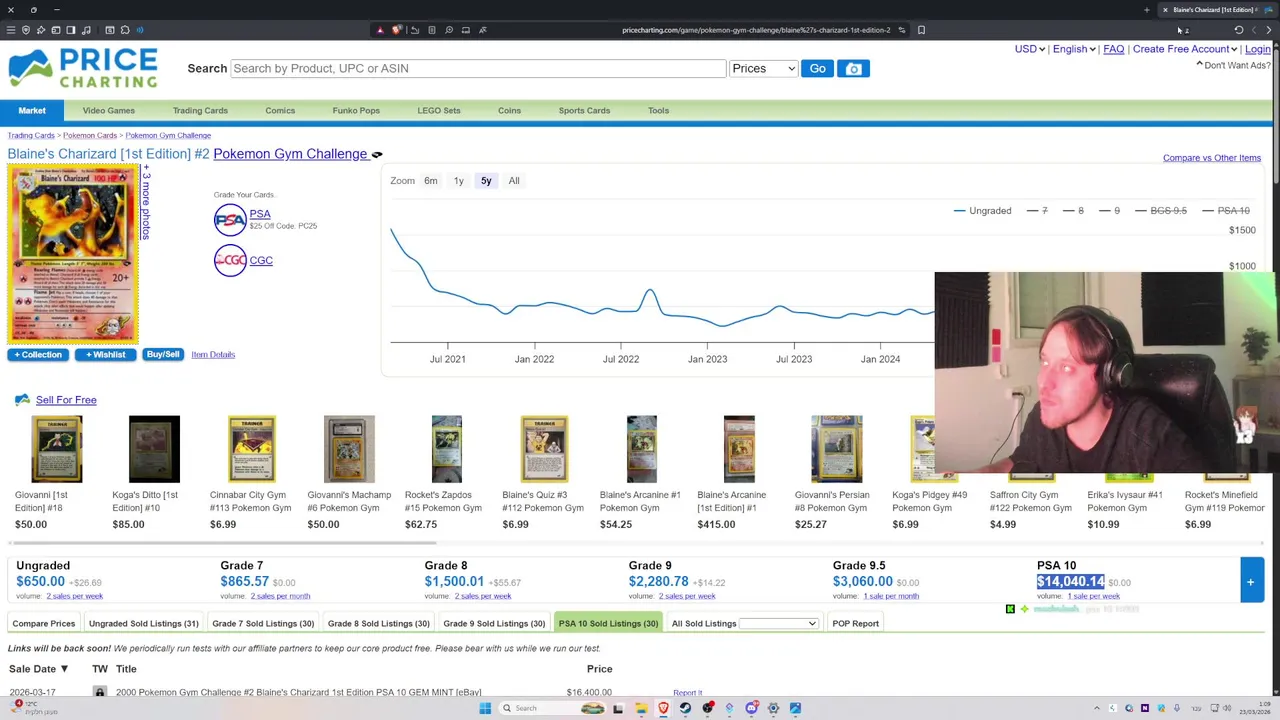1280x720 pixels.
Task: Toggle PSA 10 line in chart legend
Action: point(1225,211)
